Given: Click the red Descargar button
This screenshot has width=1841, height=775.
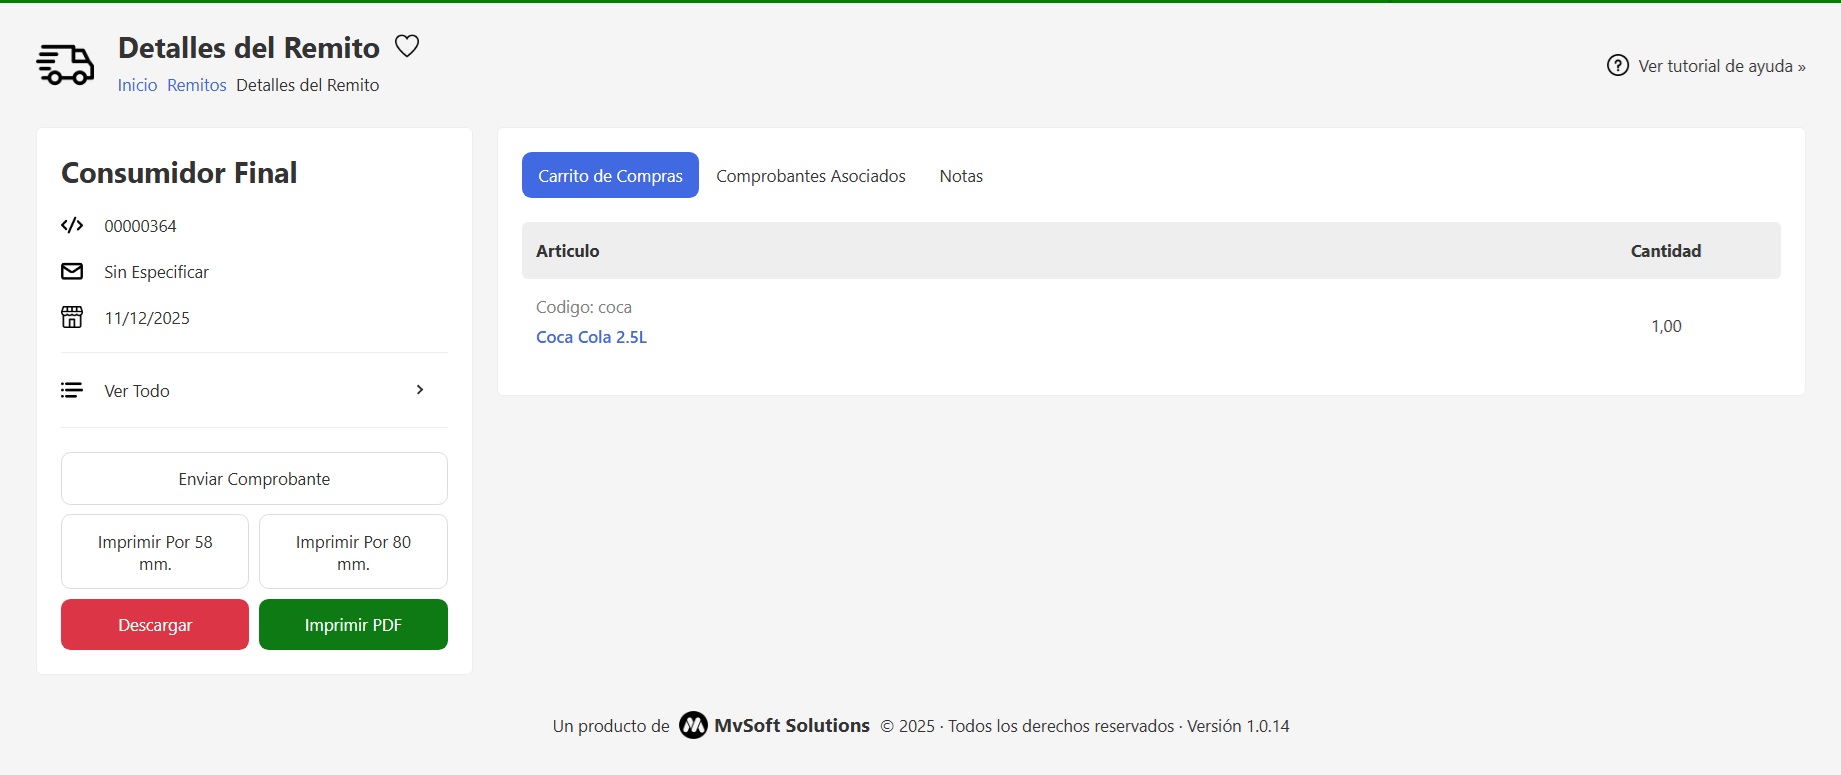Looking at the screenshot, I should [x=155, y=625].
